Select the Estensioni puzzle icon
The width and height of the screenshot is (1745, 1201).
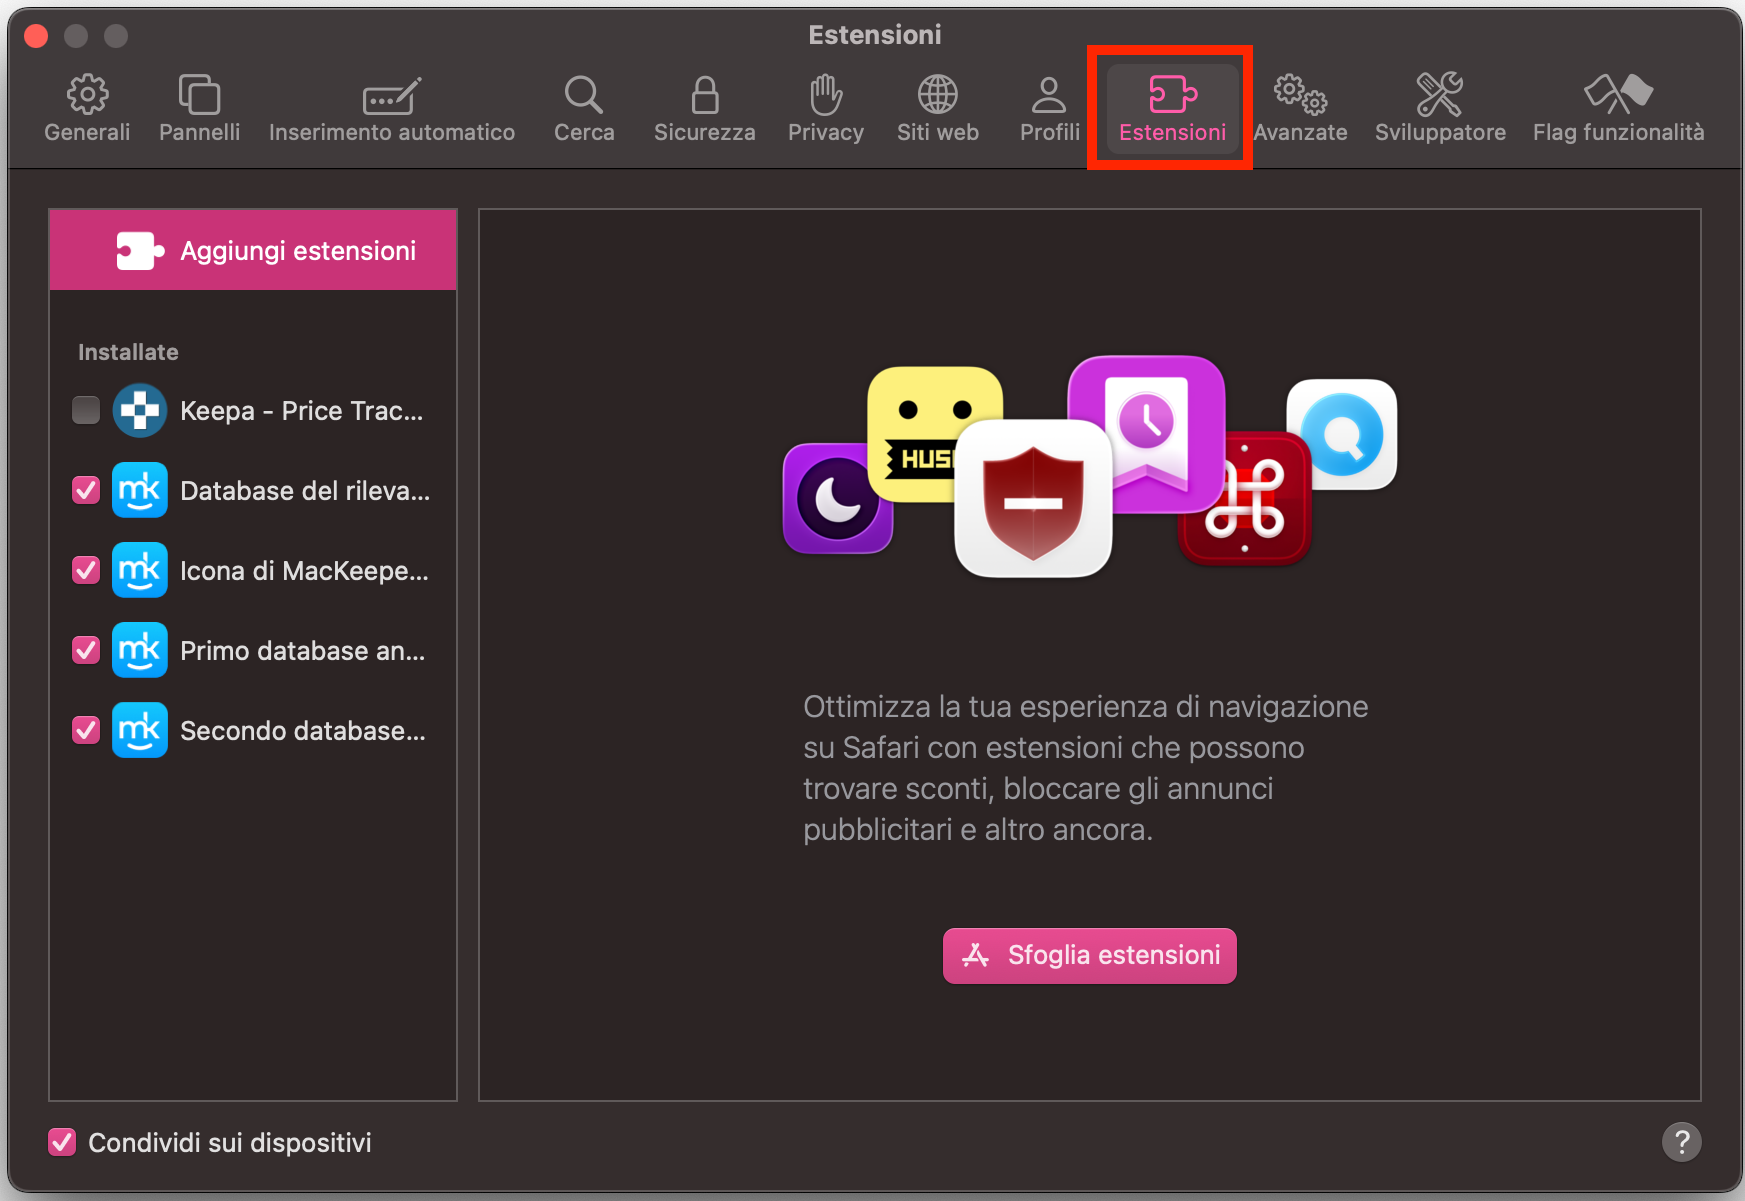pos(1172,95)
